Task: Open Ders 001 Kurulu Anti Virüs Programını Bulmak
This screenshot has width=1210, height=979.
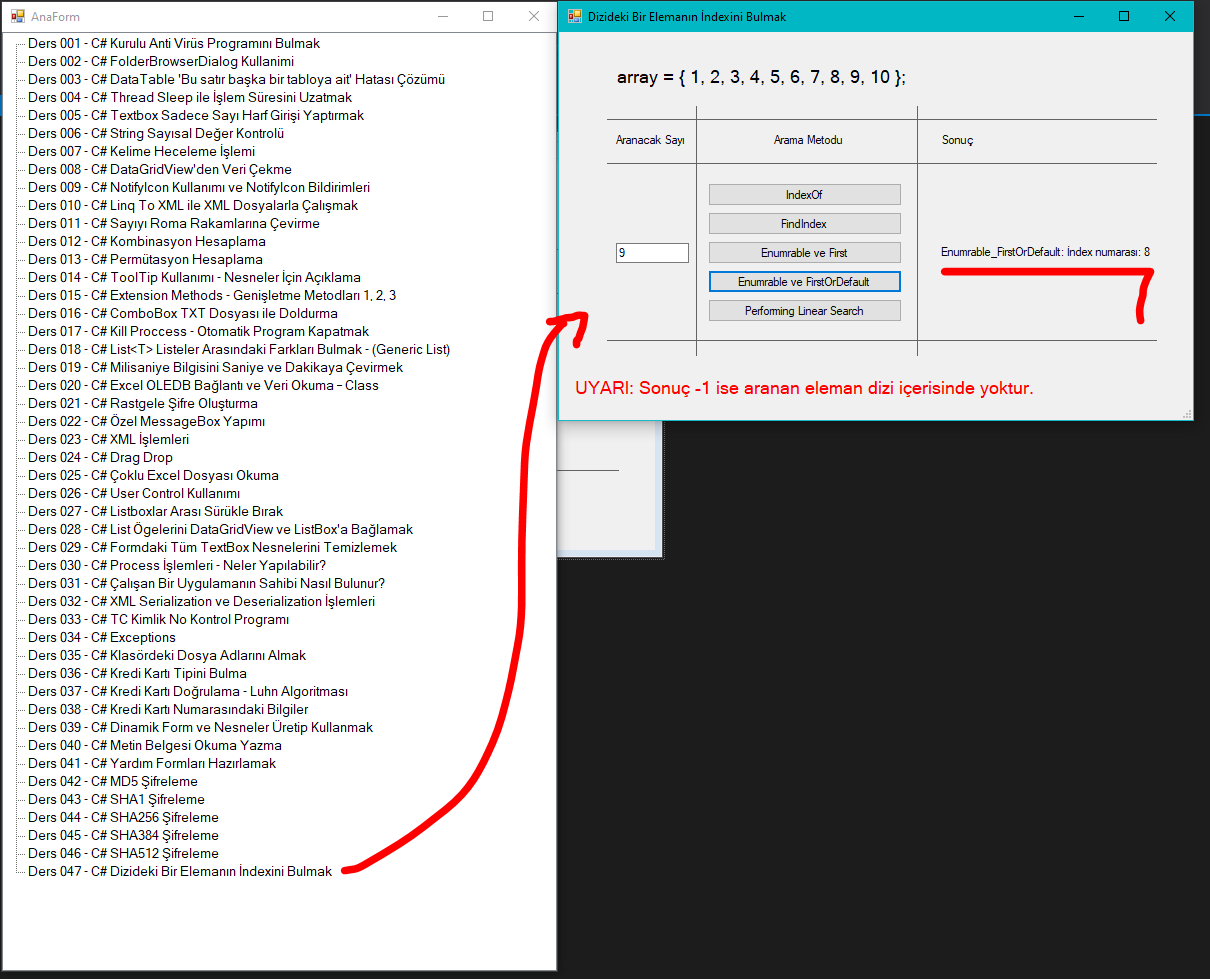Action: pos(174,44)
